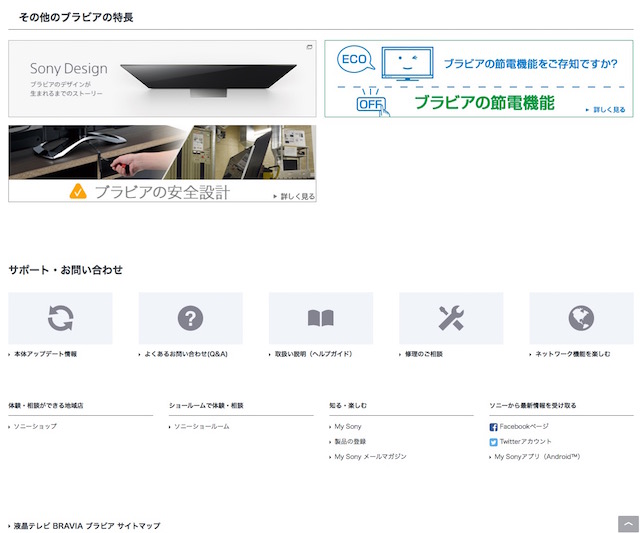Click the wrench and screwdriver repair icon
This screenshot has width=640, height=533.
pos(451,318)
